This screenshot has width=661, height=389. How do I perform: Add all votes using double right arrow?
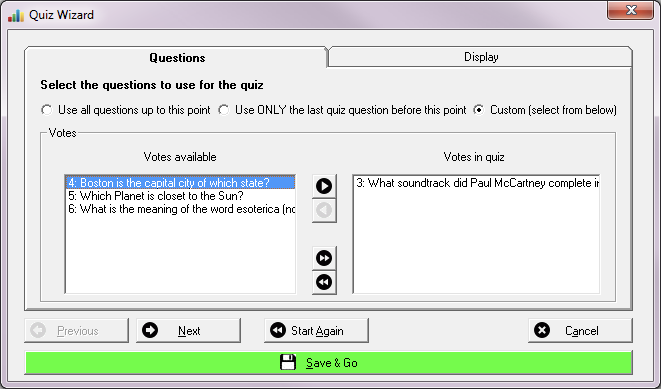324,258
